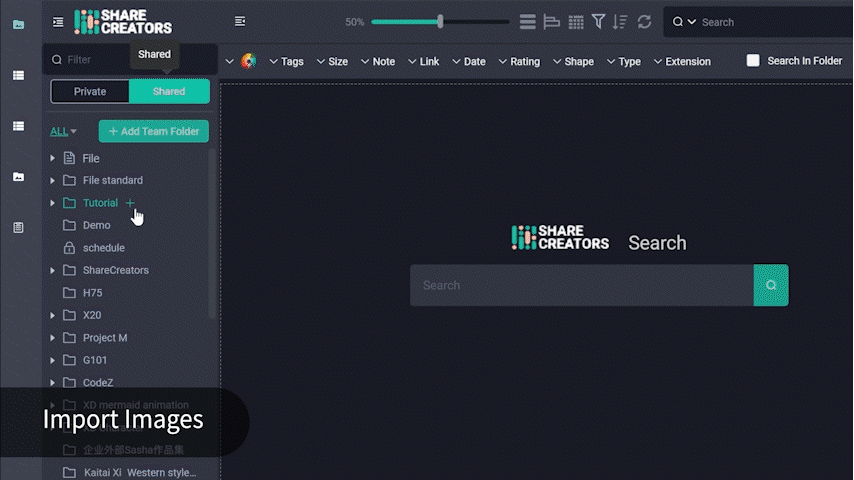Open the sort order icon
Viewport: 854px width, 480px height.
point(620,22)
